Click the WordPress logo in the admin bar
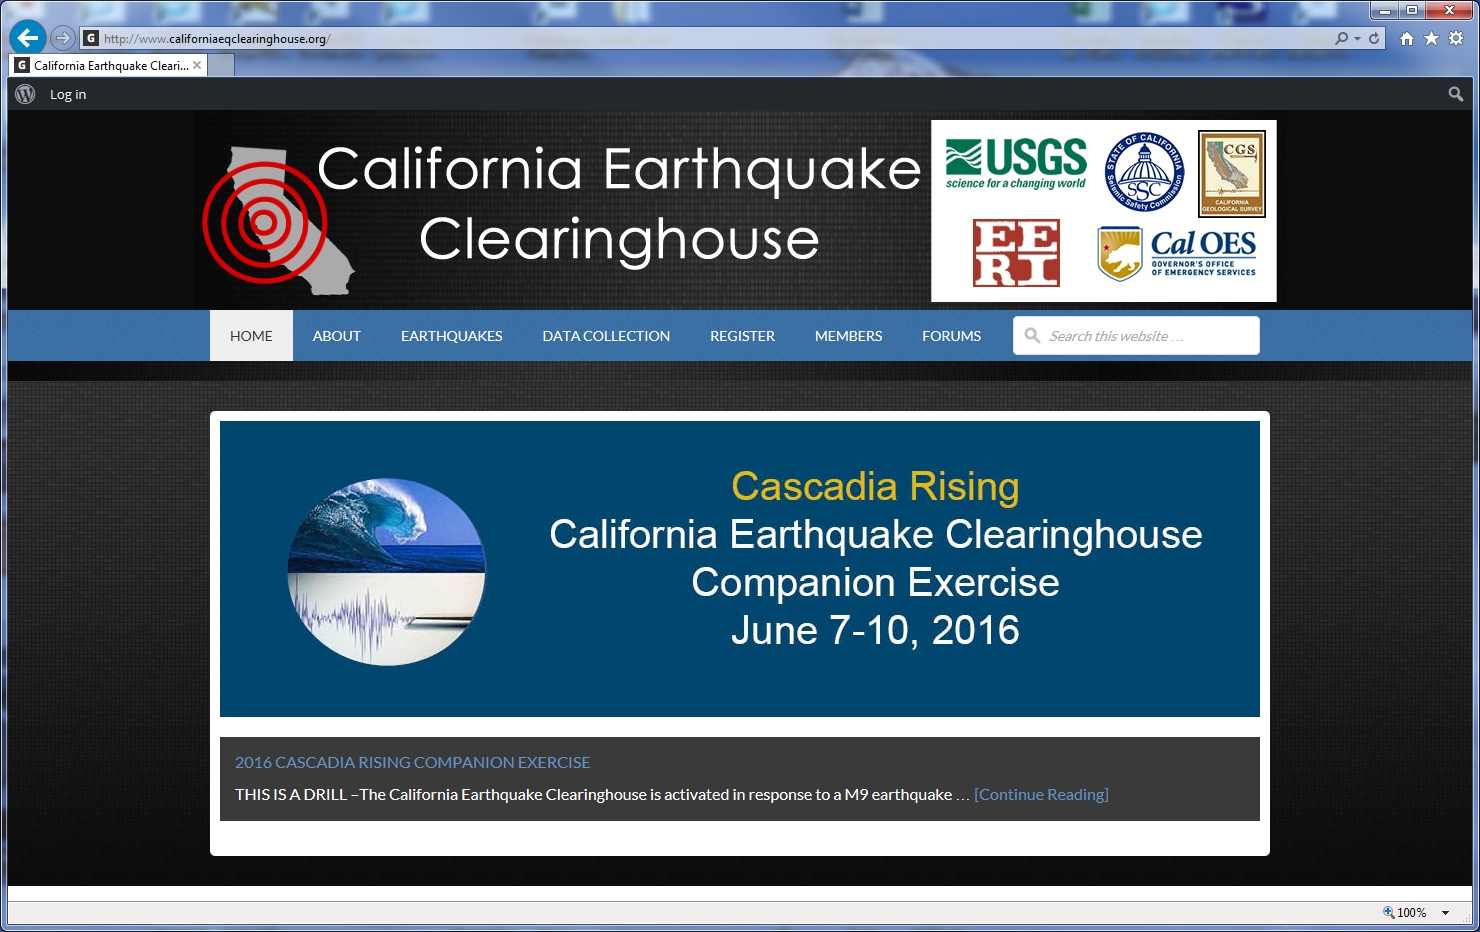The height and width of the screenshot is (932, 1480). coord(23,93)
